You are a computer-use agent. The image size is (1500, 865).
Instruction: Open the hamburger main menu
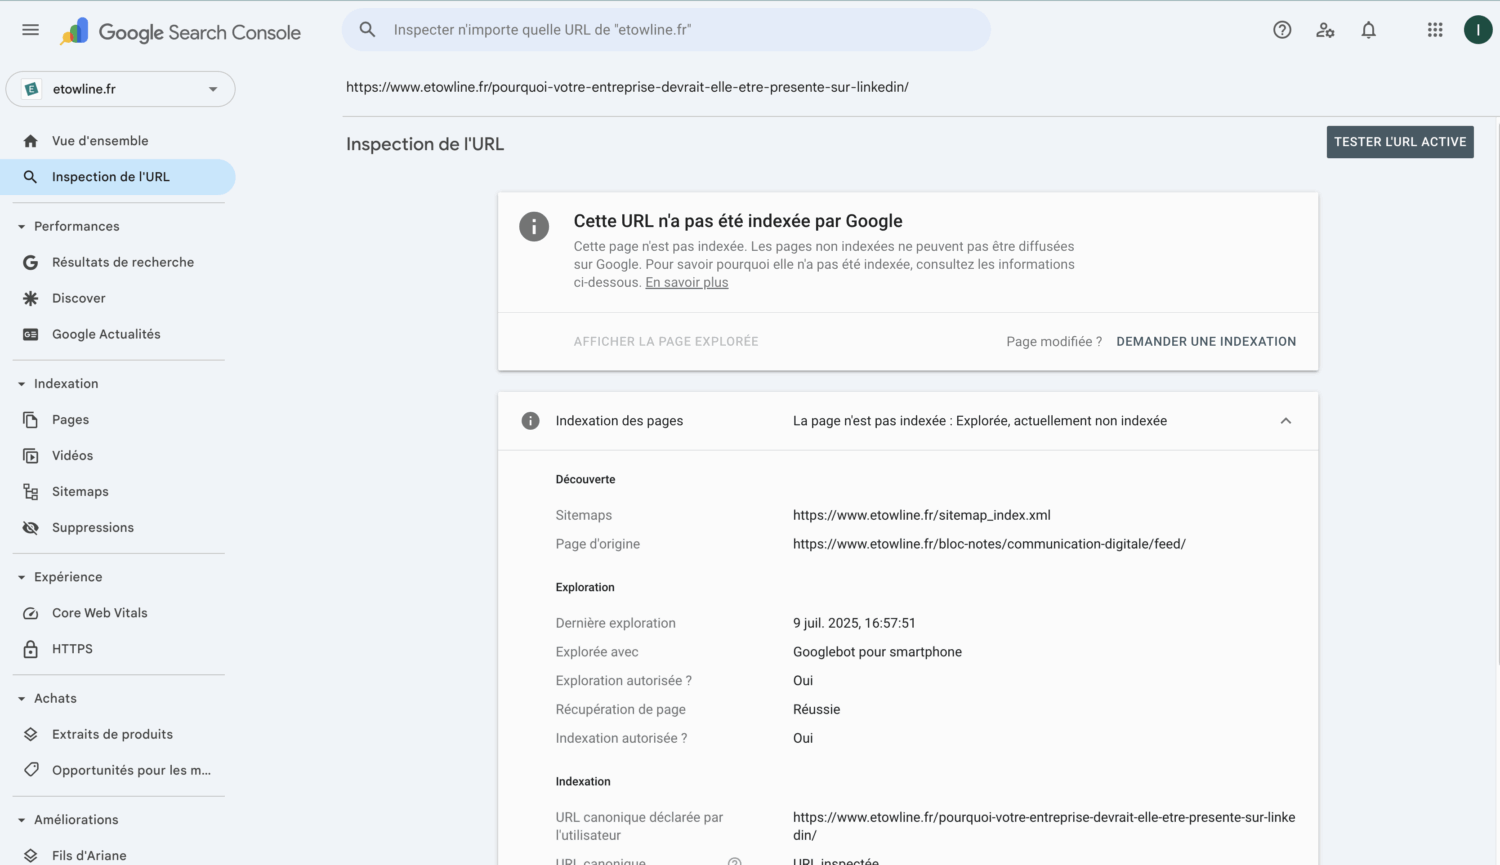click(x=30, y=30)
